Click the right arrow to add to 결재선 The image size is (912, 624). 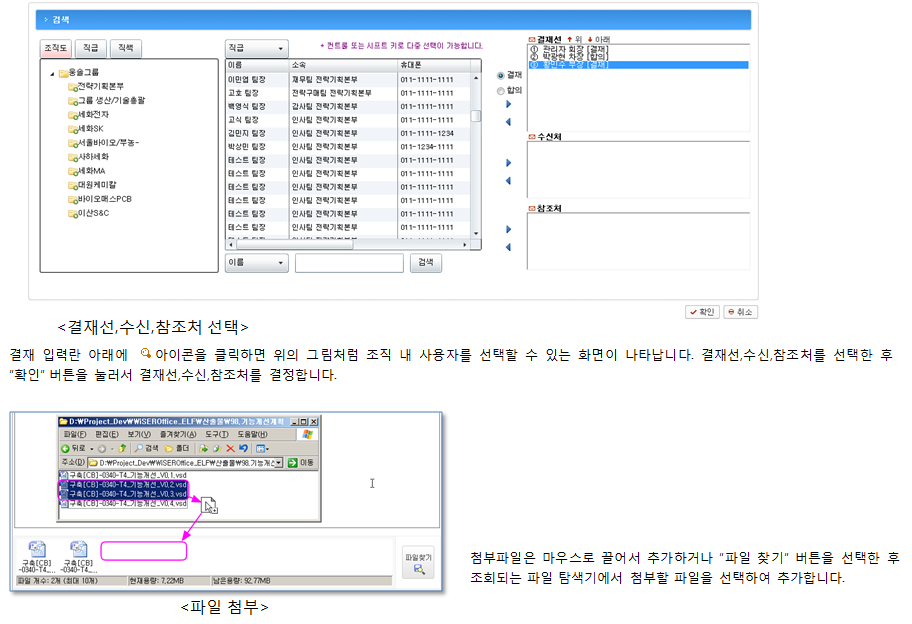point(508,104)
